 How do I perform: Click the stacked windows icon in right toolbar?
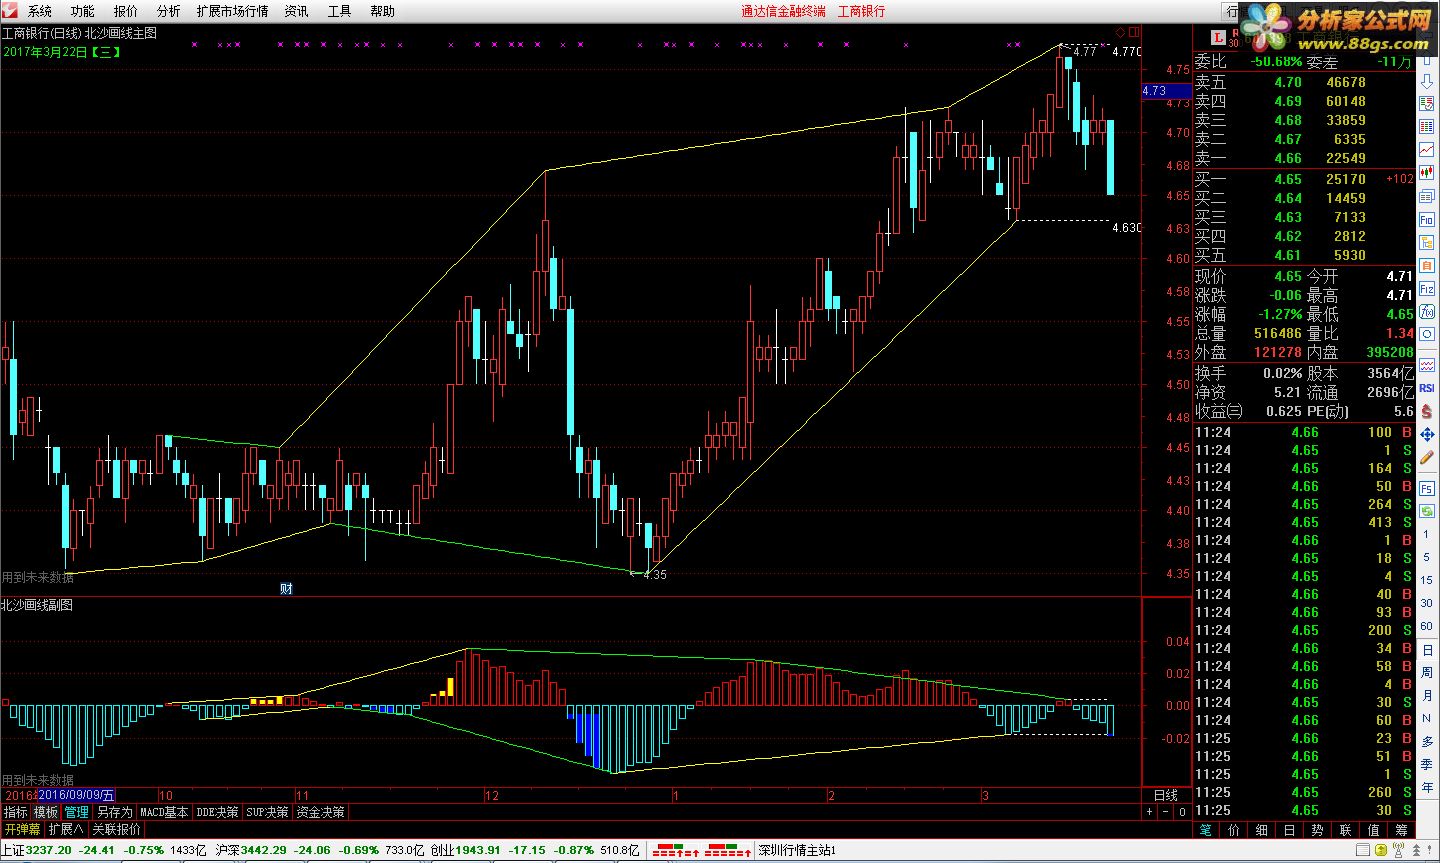(1427, 196)
